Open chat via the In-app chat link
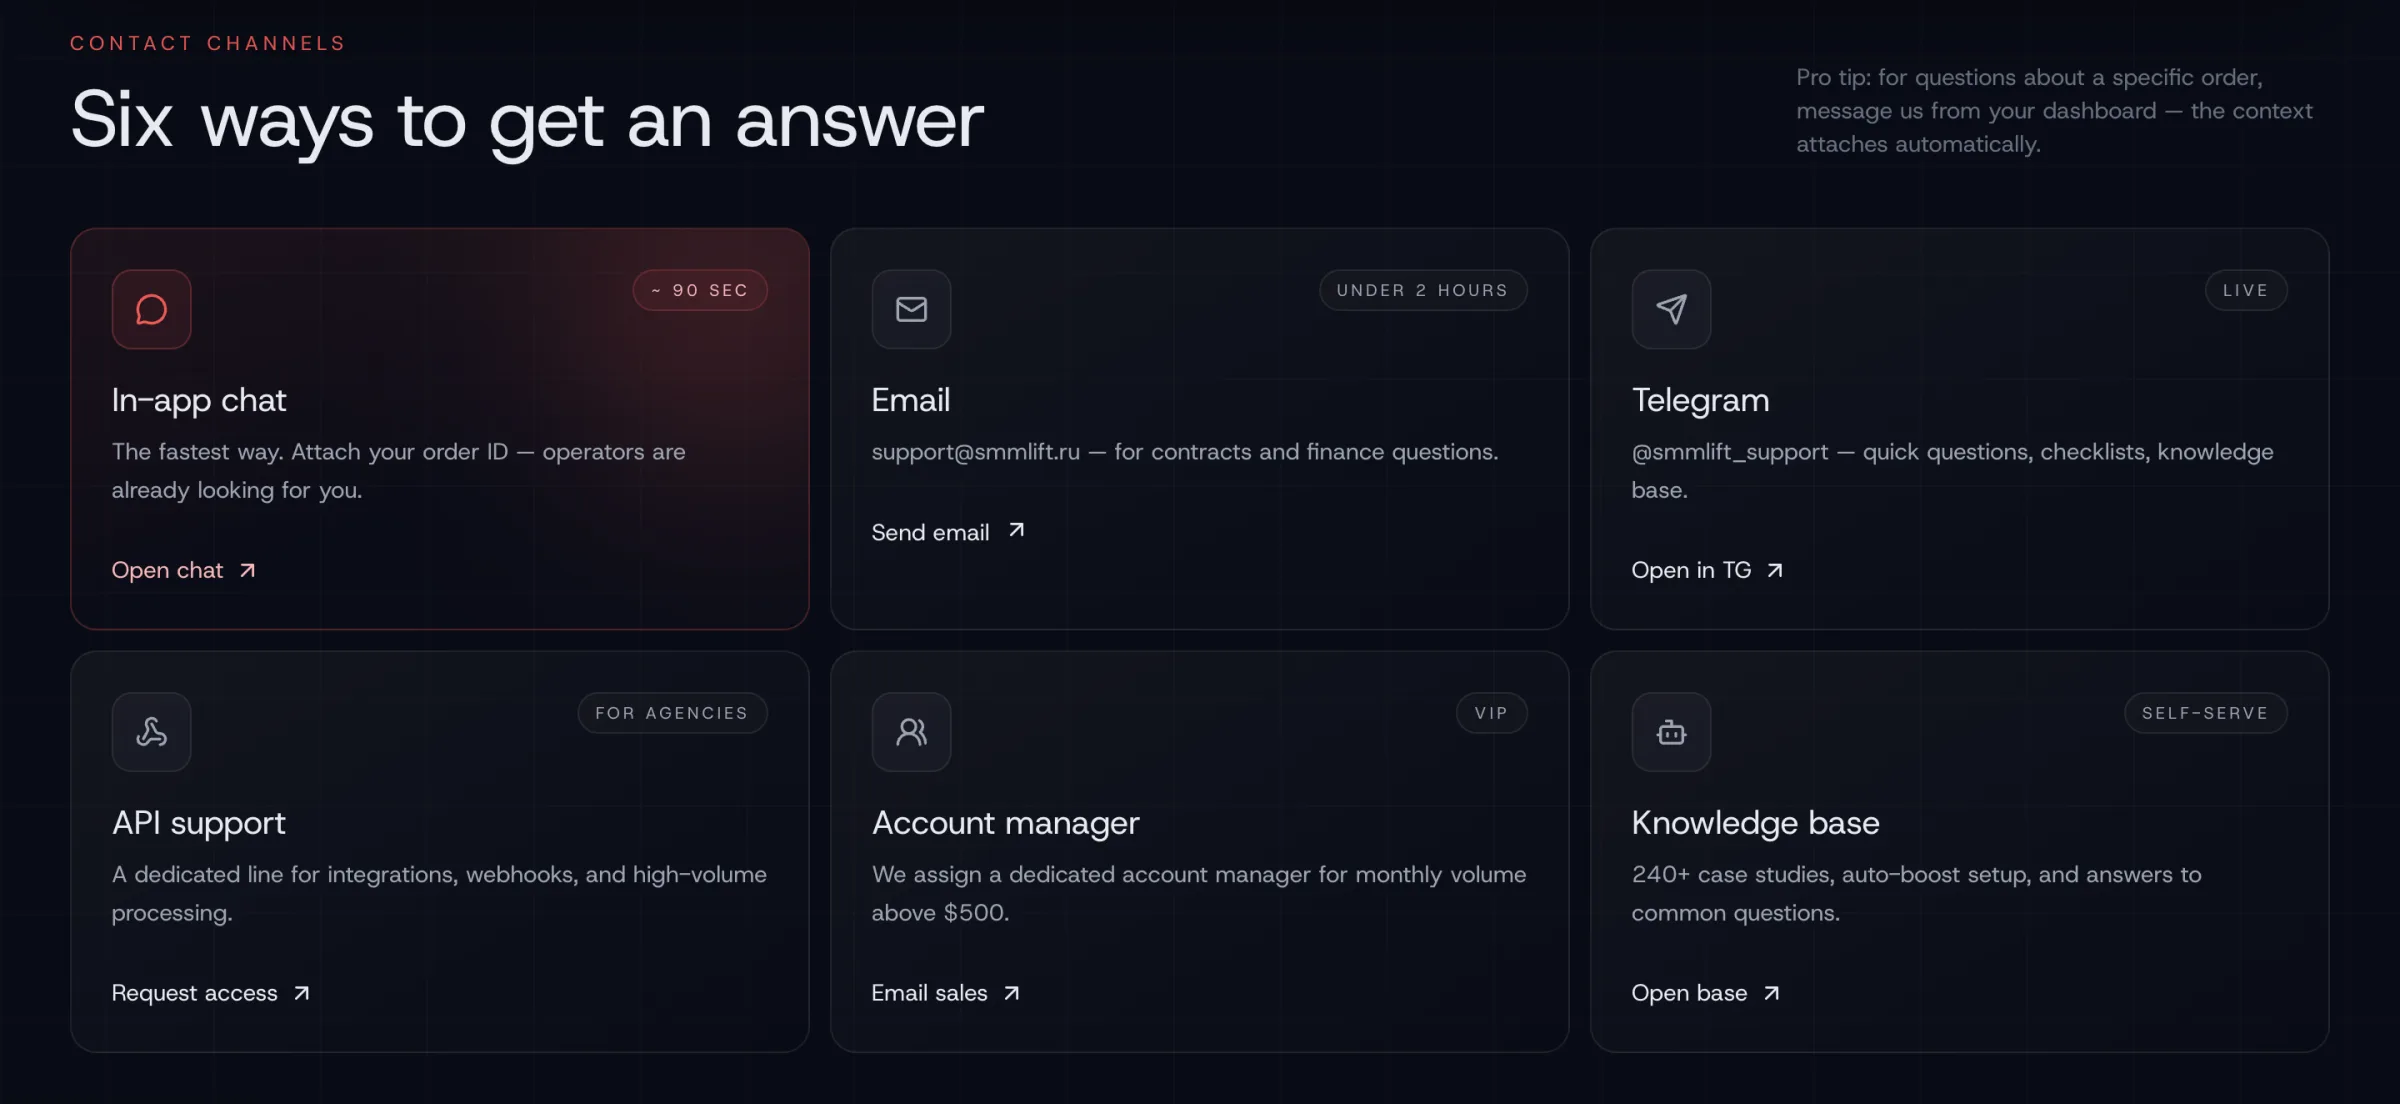This screenshot has height=1104, width=2400. pos(168,570)
